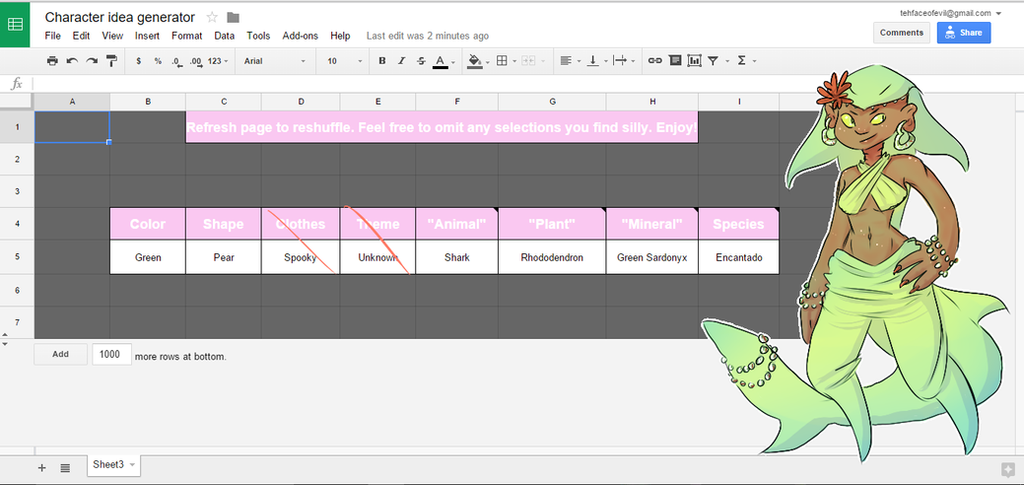Toggle bold formatting
Image resolution: width=1024 pixels, height=485 pixels.
[382, 61]
